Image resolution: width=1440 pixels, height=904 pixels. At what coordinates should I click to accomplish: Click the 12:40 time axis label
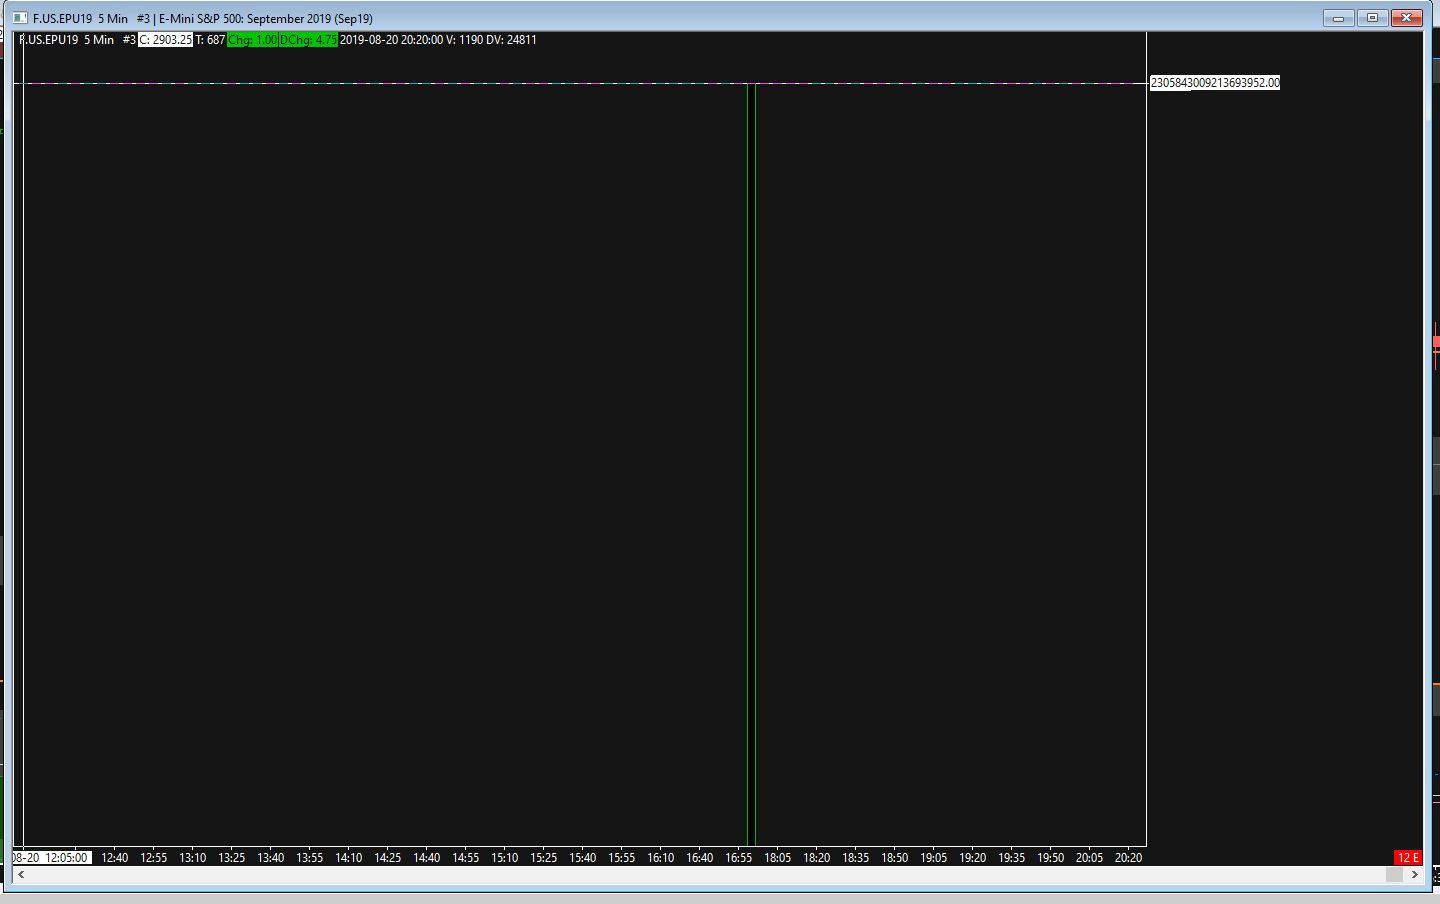(115, 858)
